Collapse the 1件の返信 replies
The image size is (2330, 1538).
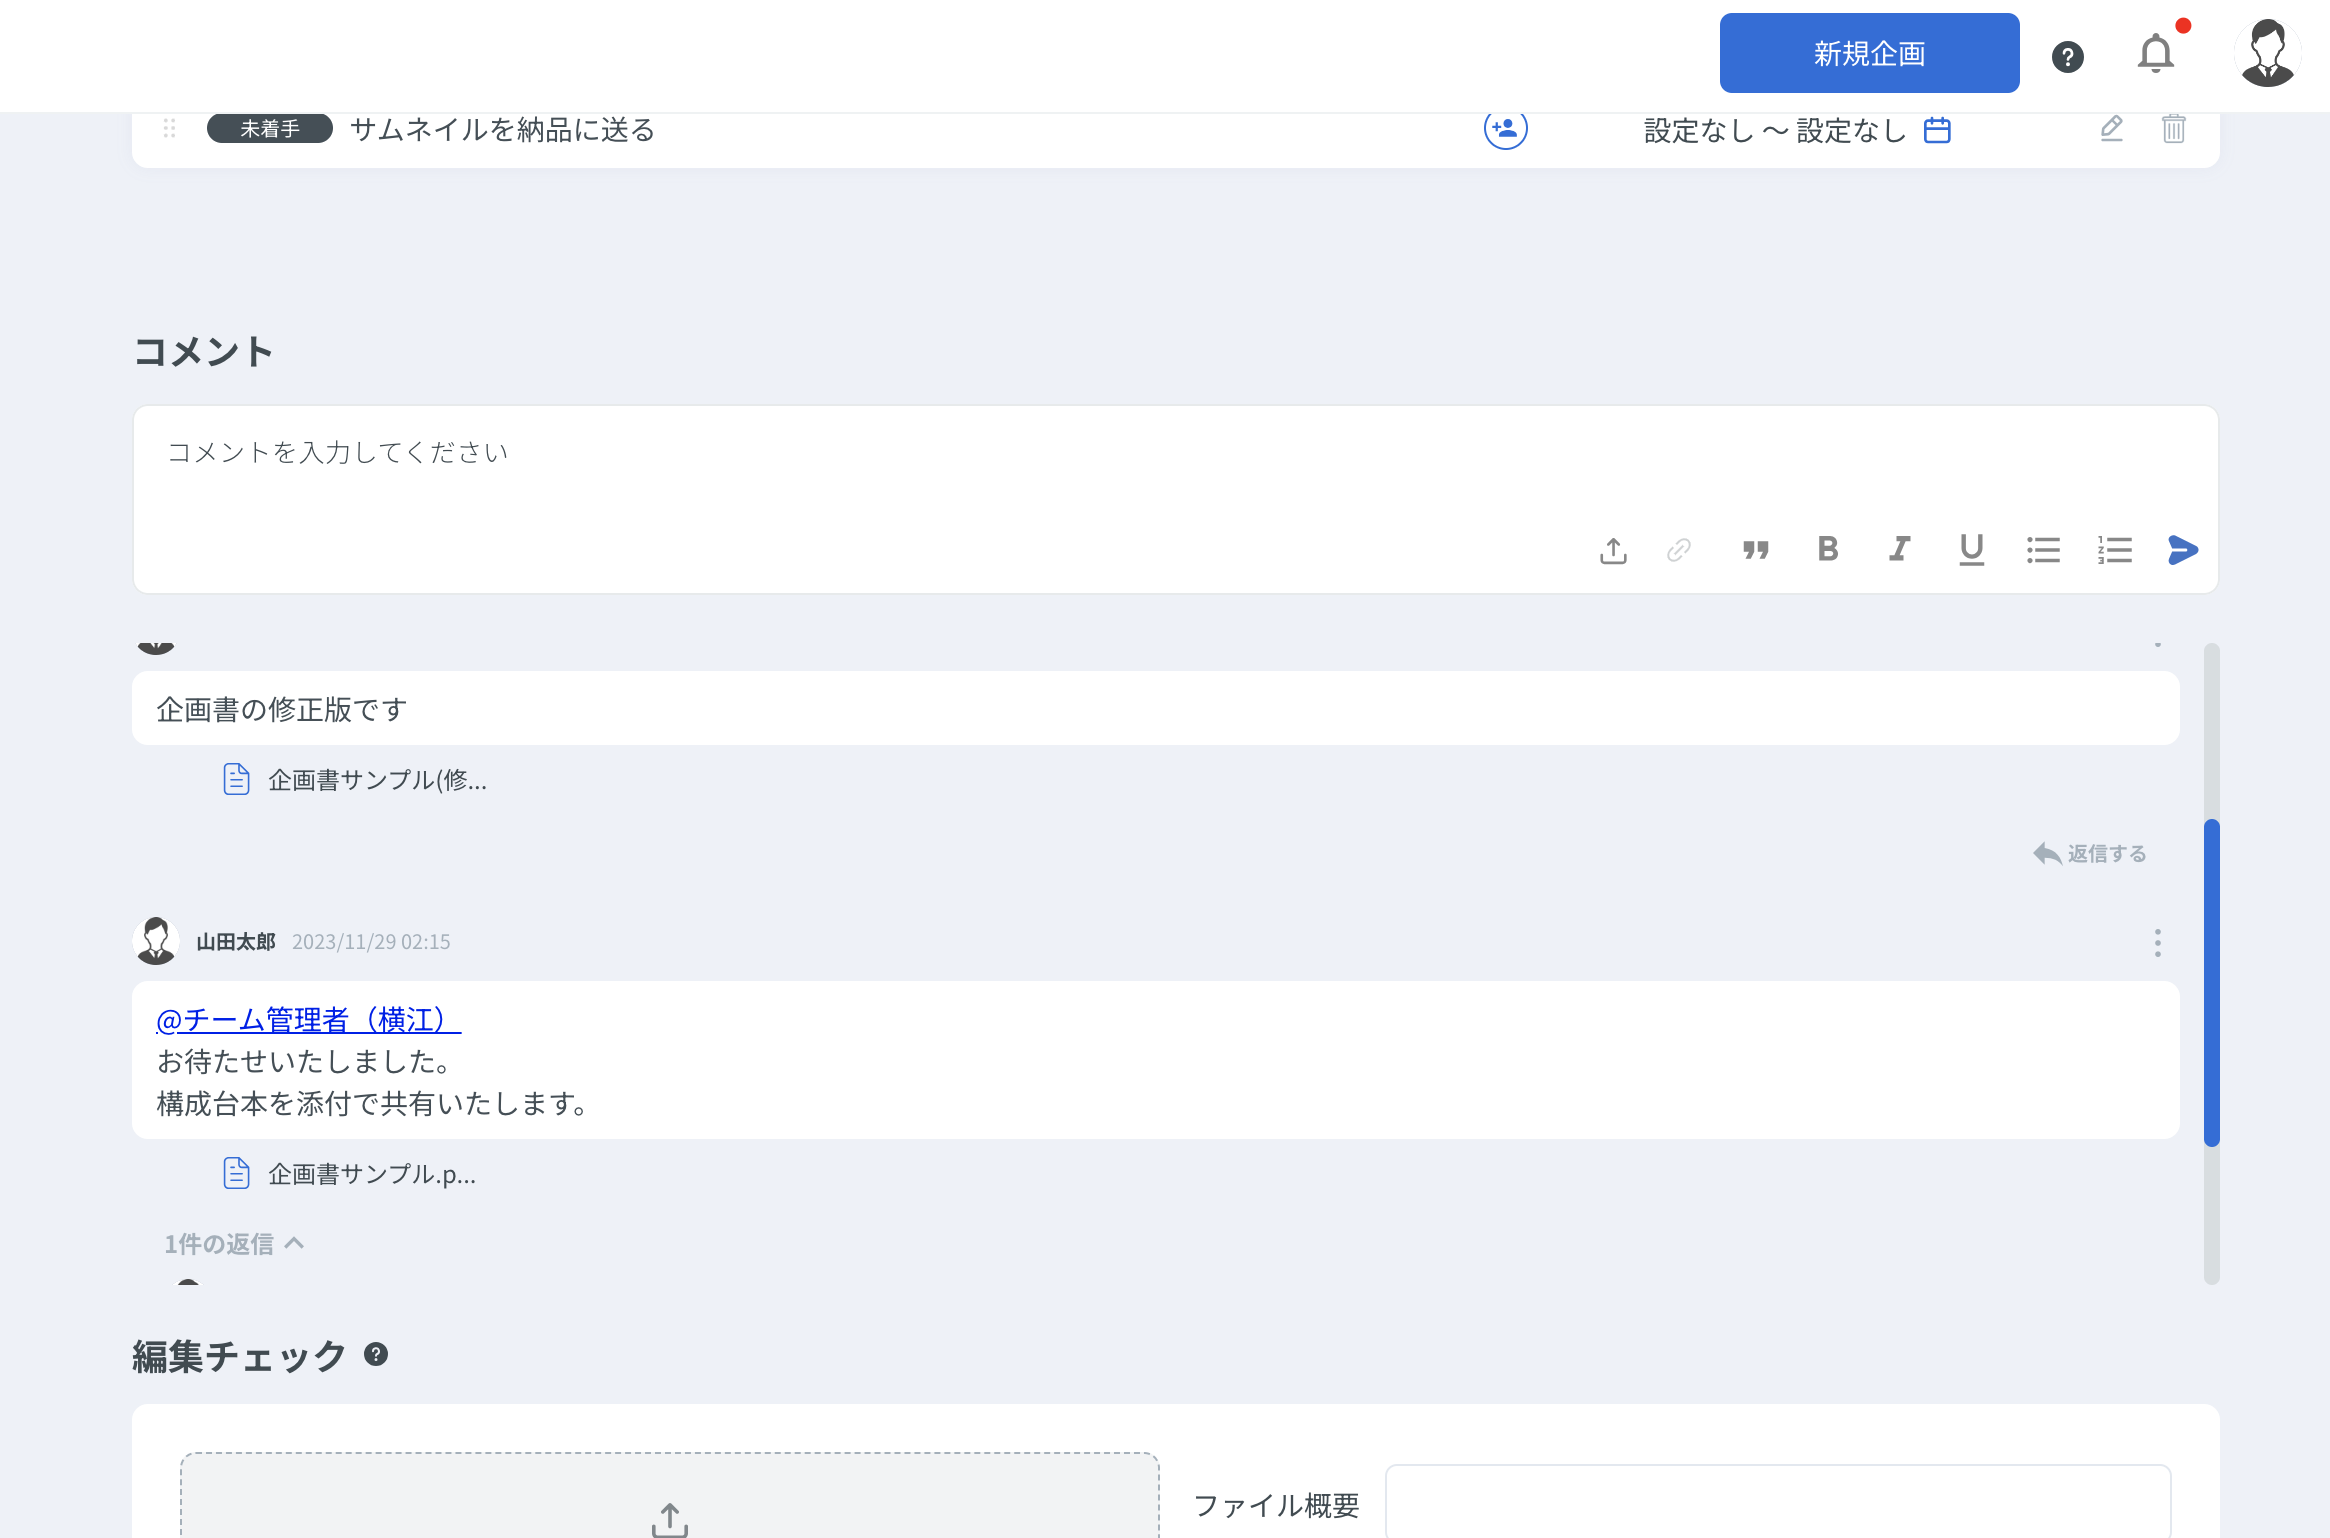point(234,1244)
